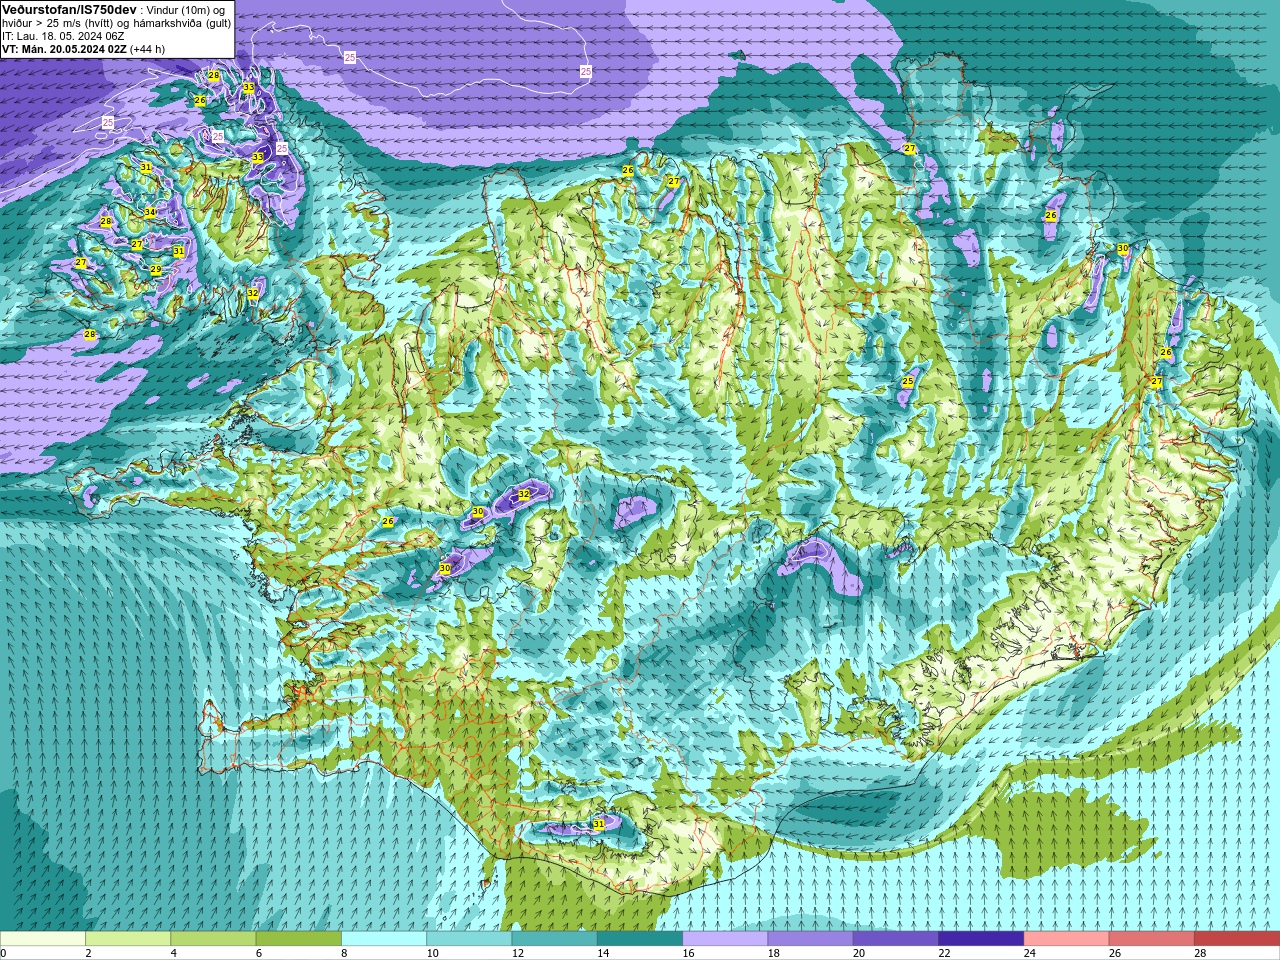Pick the violet 20–22 m/s legend swatch
Image resolution: width=1280 pixels, height=960 pixels.
tap(896, 938)
